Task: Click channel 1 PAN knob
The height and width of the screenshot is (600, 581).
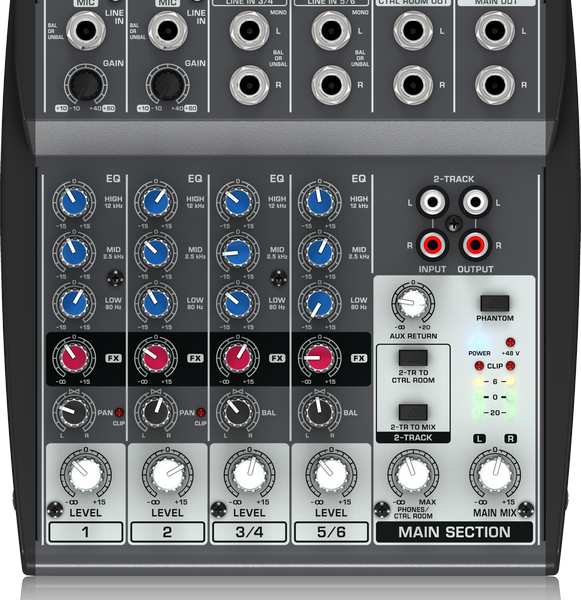Action: [74, 412]
